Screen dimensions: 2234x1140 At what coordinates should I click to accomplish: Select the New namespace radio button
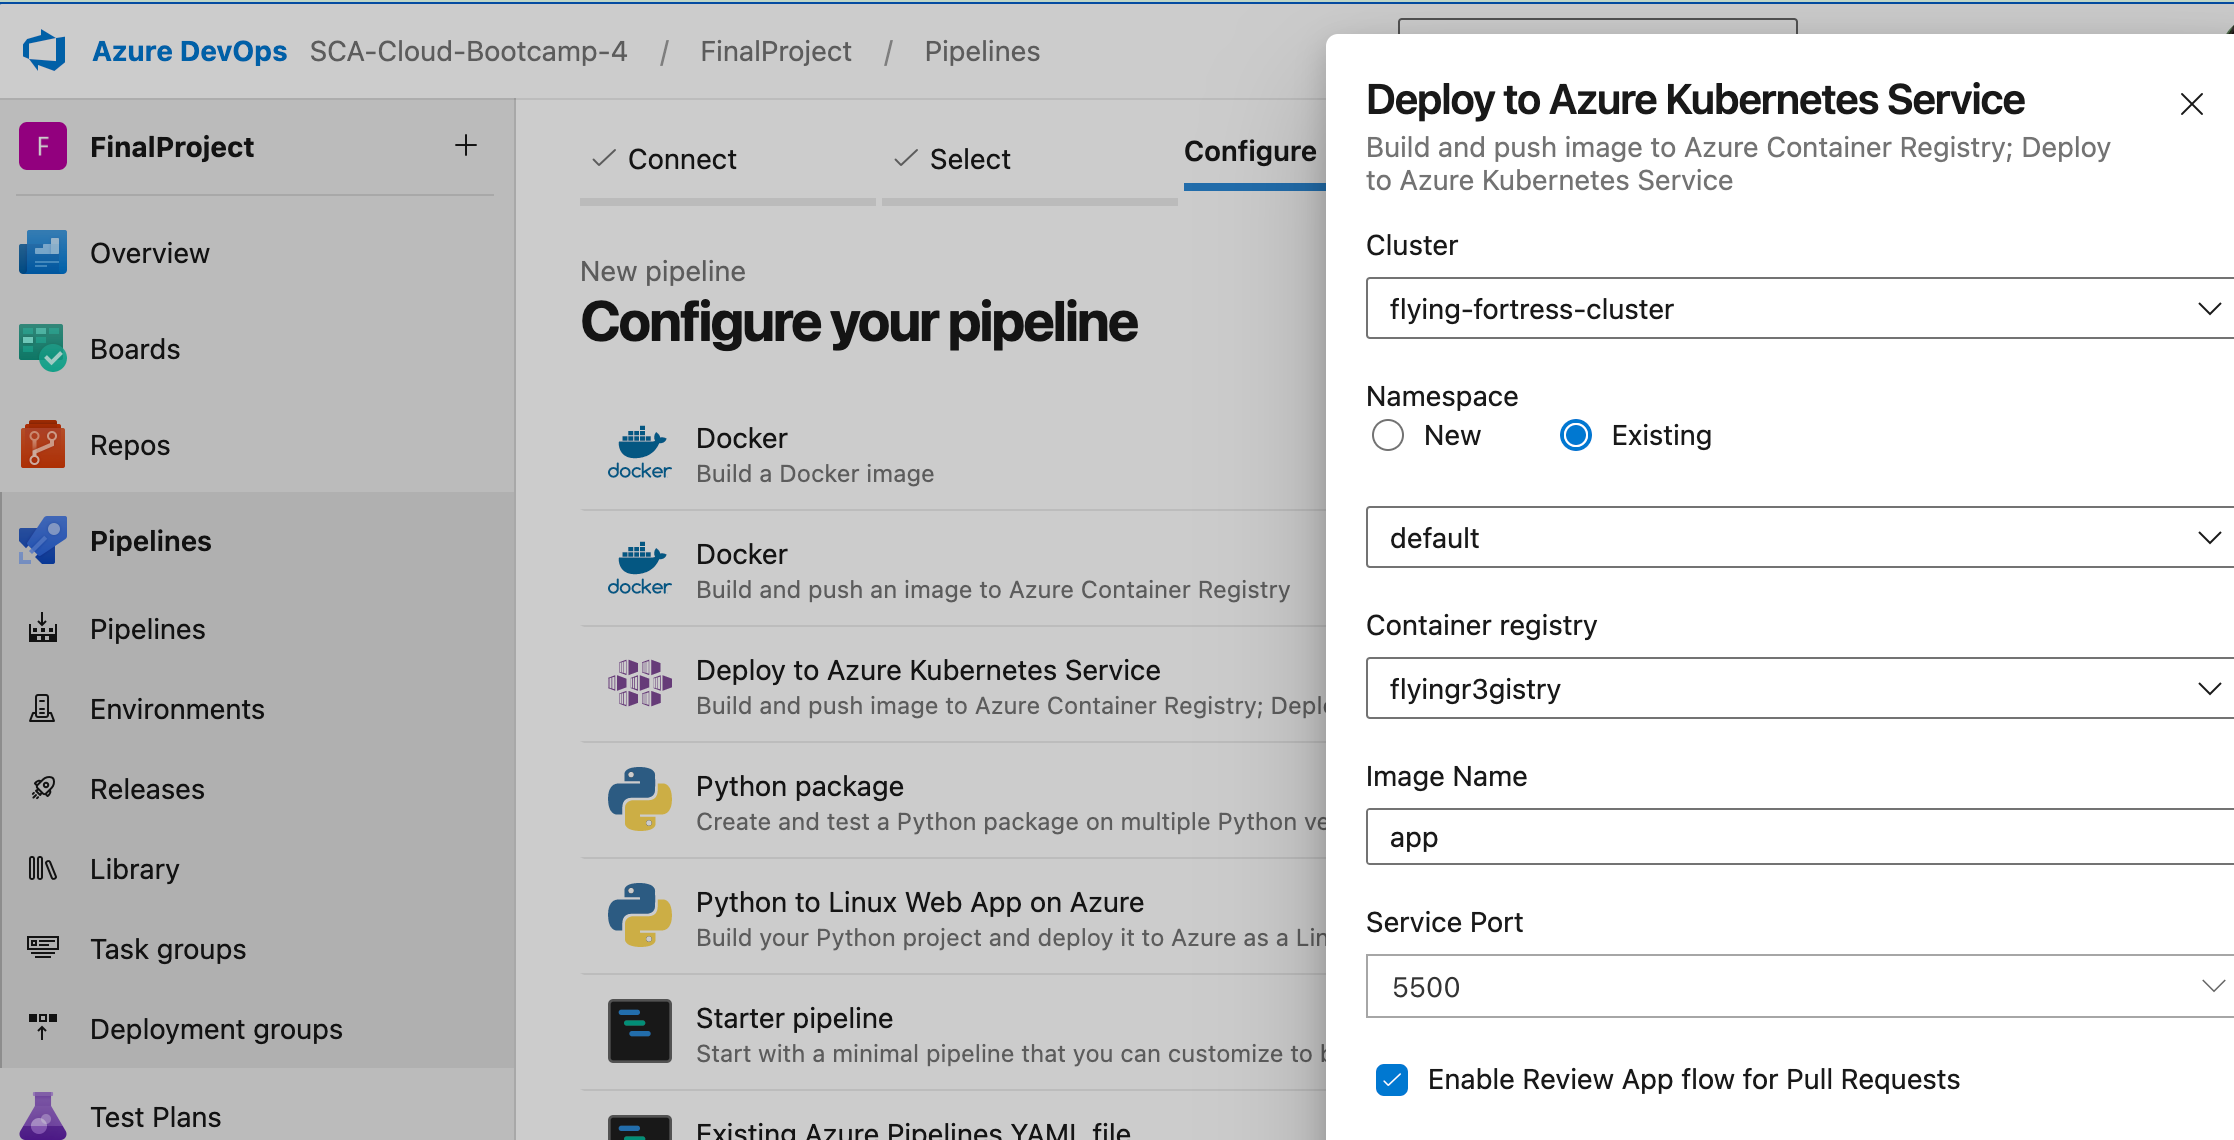[1388, 435]
